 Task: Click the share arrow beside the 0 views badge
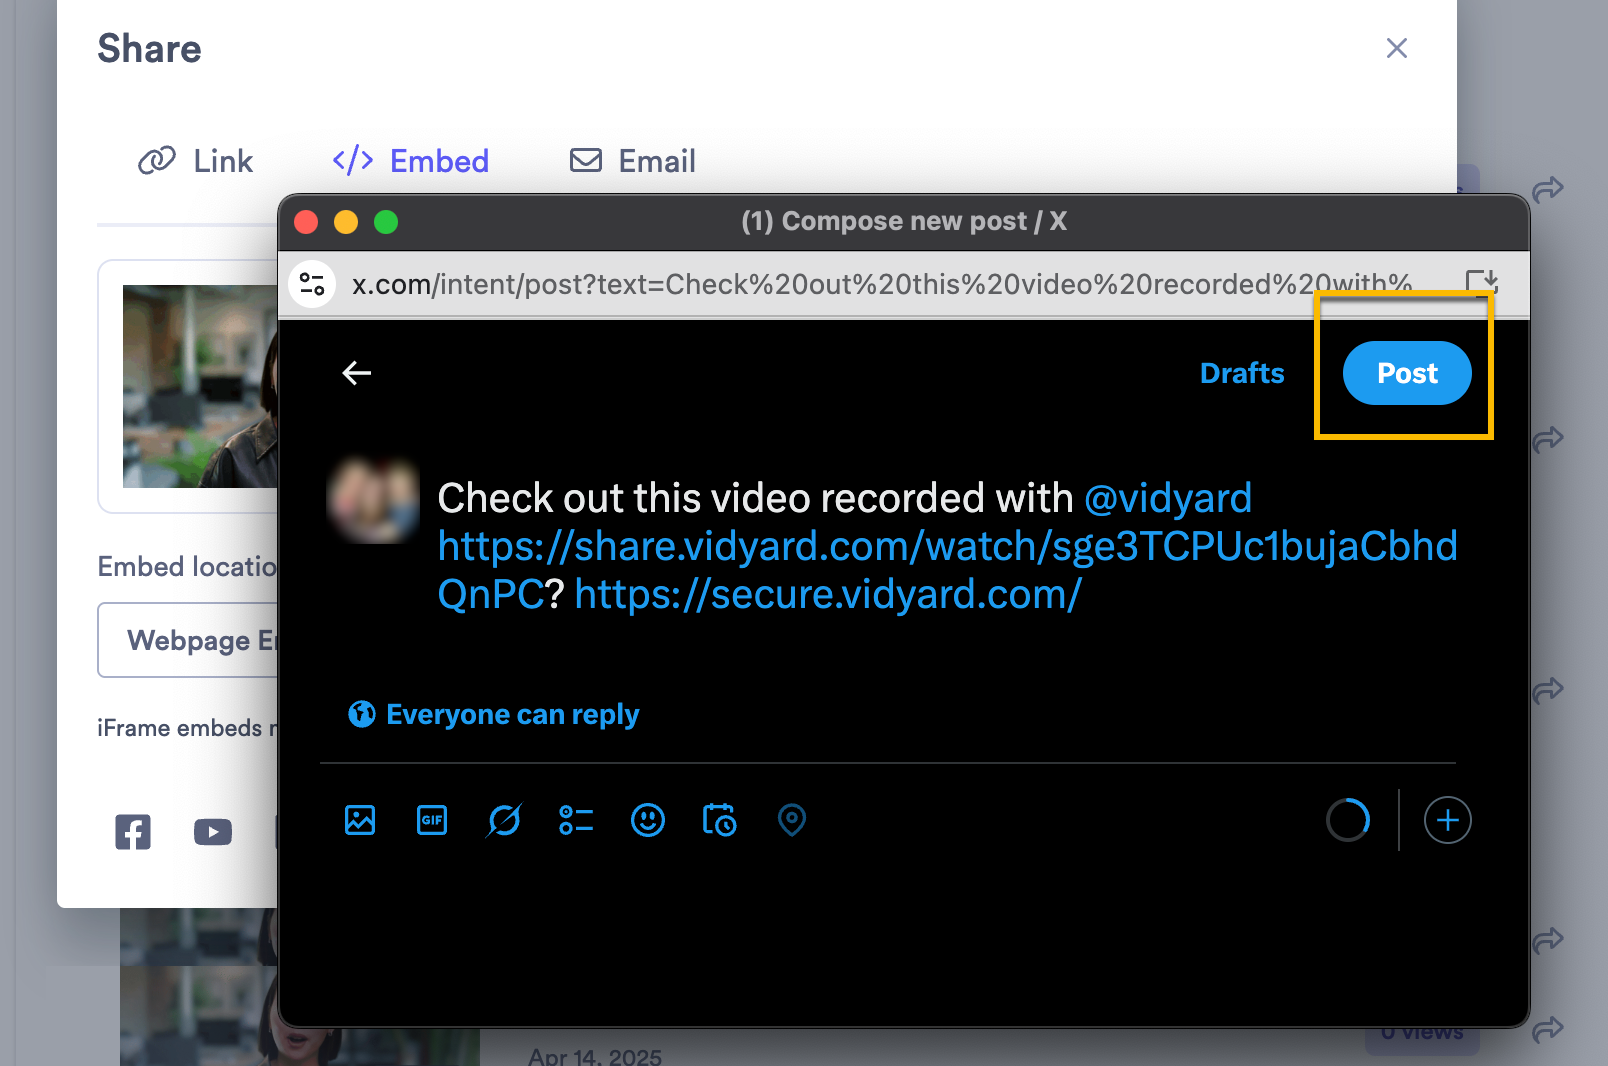pyautogui.click(x=1547, y=1029)
